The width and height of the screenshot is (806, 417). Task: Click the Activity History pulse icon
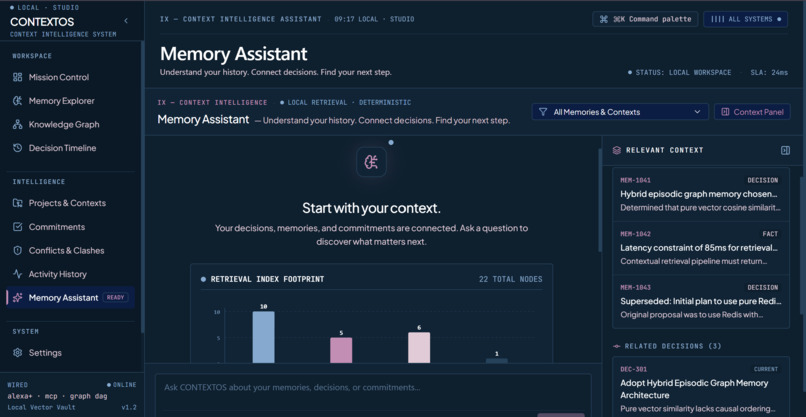17,274
